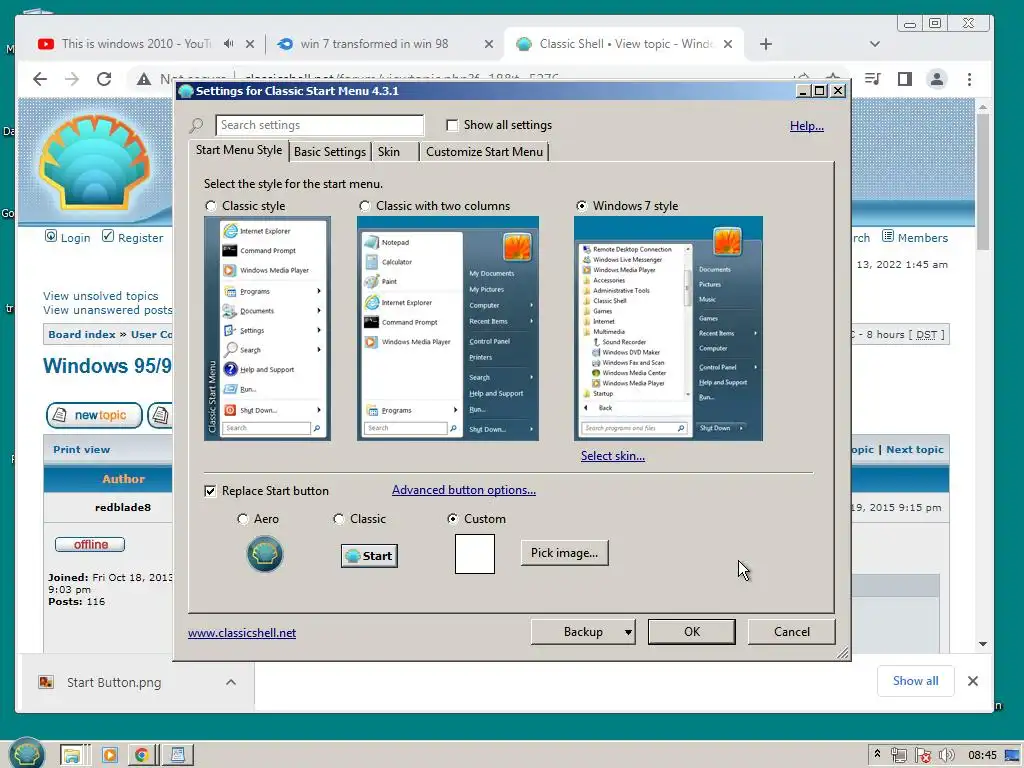Select the Windows 7 style radio button
1024x768 pixels.
581,206
